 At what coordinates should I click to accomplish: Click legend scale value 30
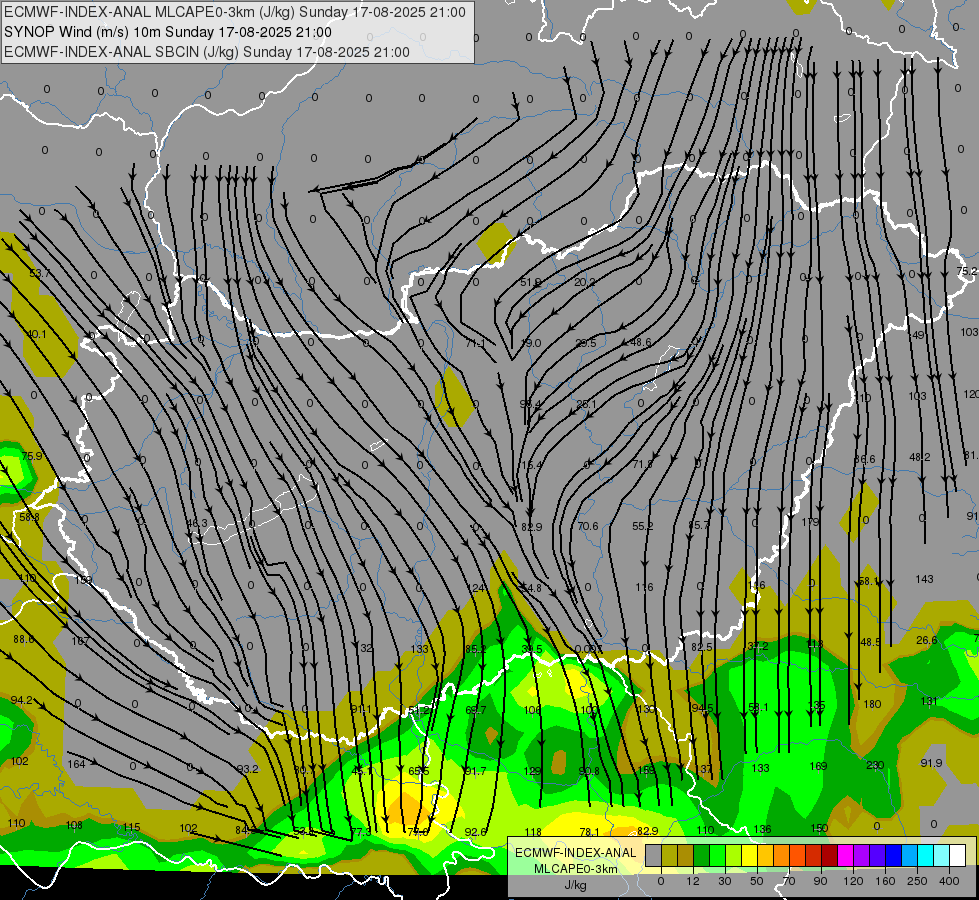[724, 881]
